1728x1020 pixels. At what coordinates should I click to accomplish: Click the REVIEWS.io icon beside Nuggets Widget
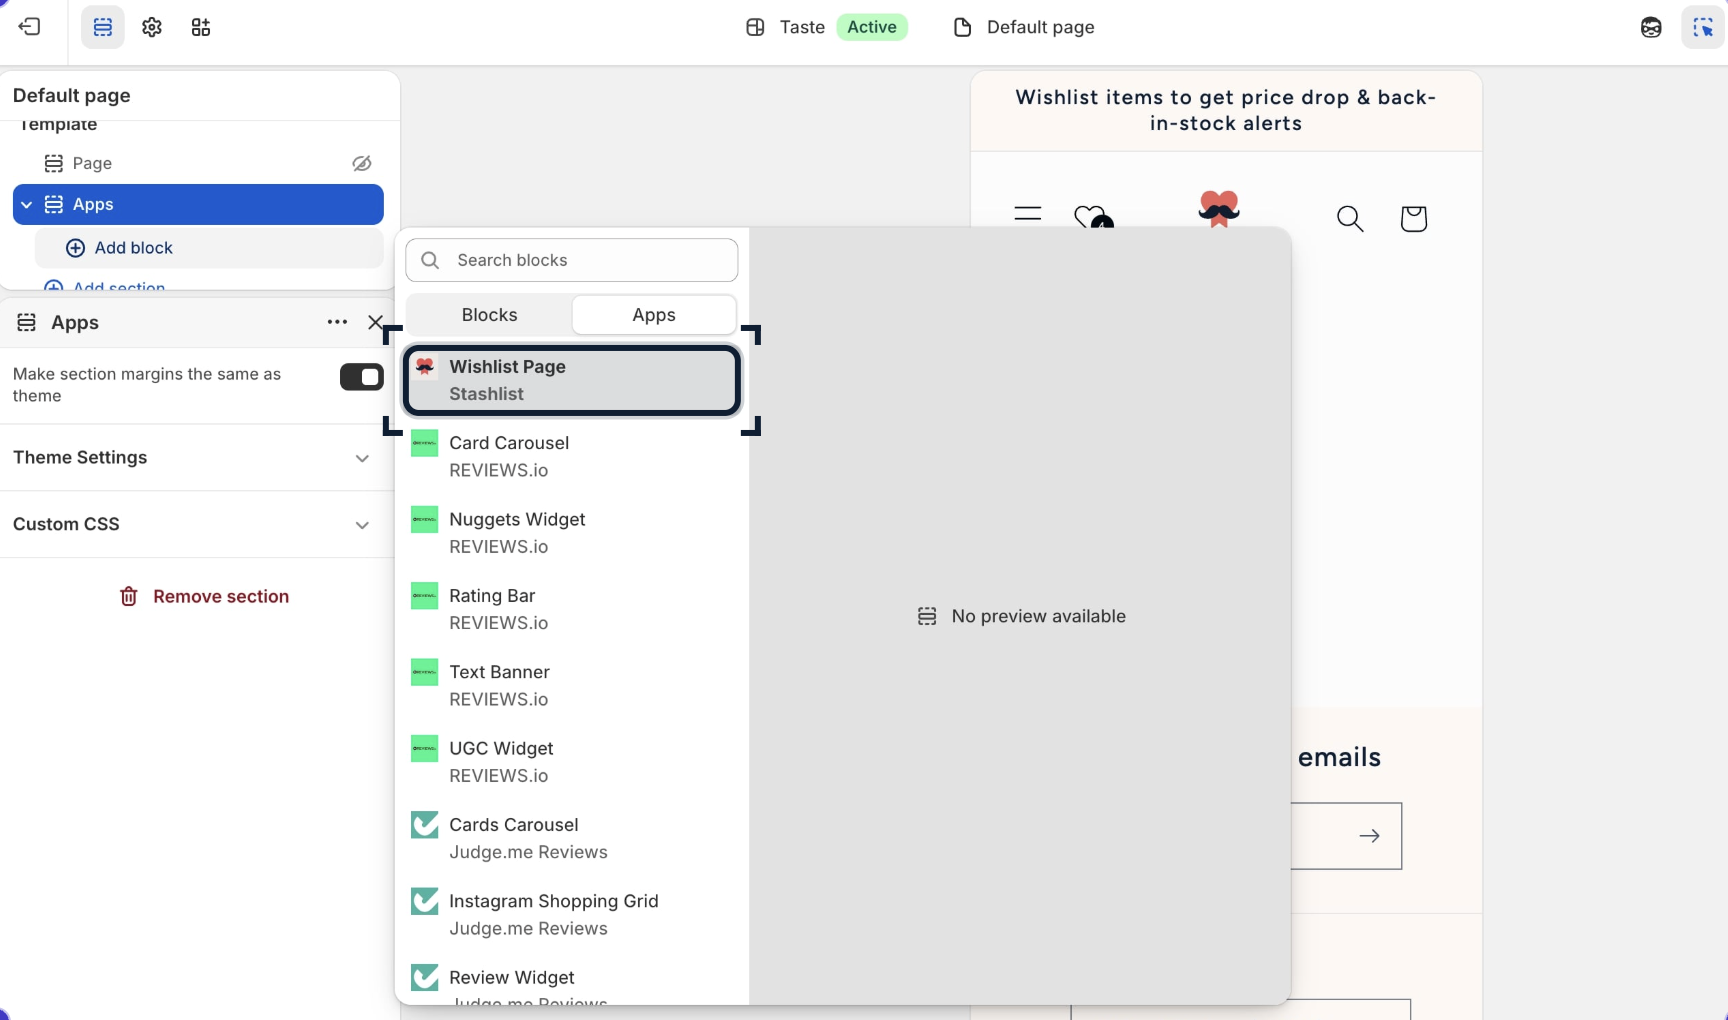(x=425, y=519)
